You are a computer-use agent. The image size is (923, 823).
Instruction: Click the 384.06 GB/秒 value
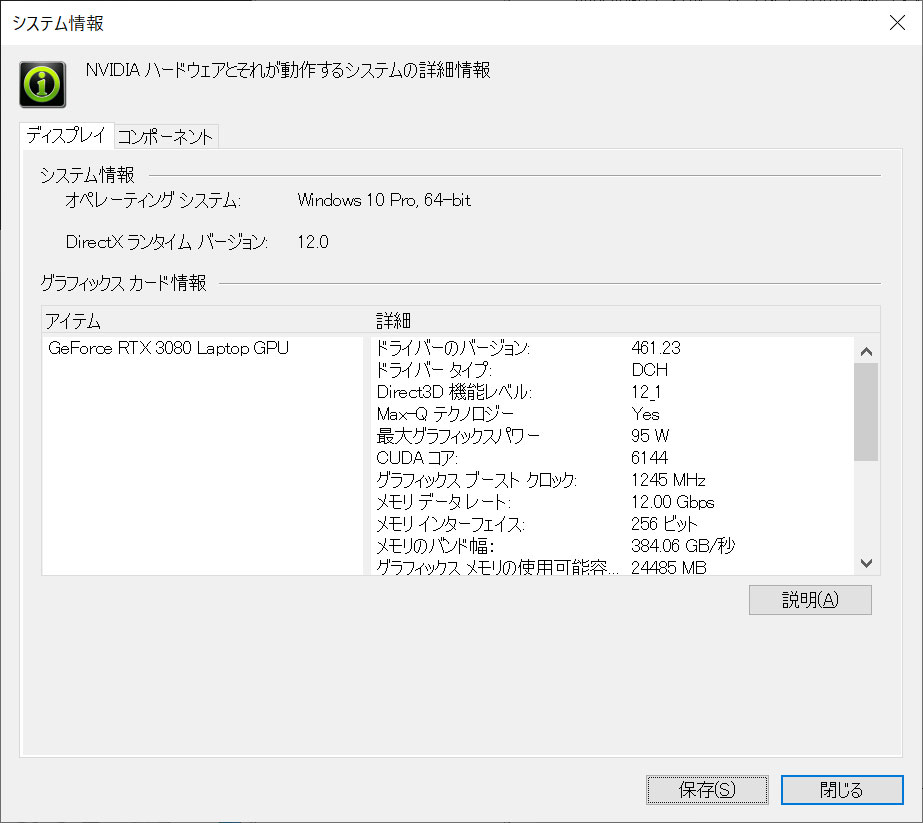click(x=683, y=546)
